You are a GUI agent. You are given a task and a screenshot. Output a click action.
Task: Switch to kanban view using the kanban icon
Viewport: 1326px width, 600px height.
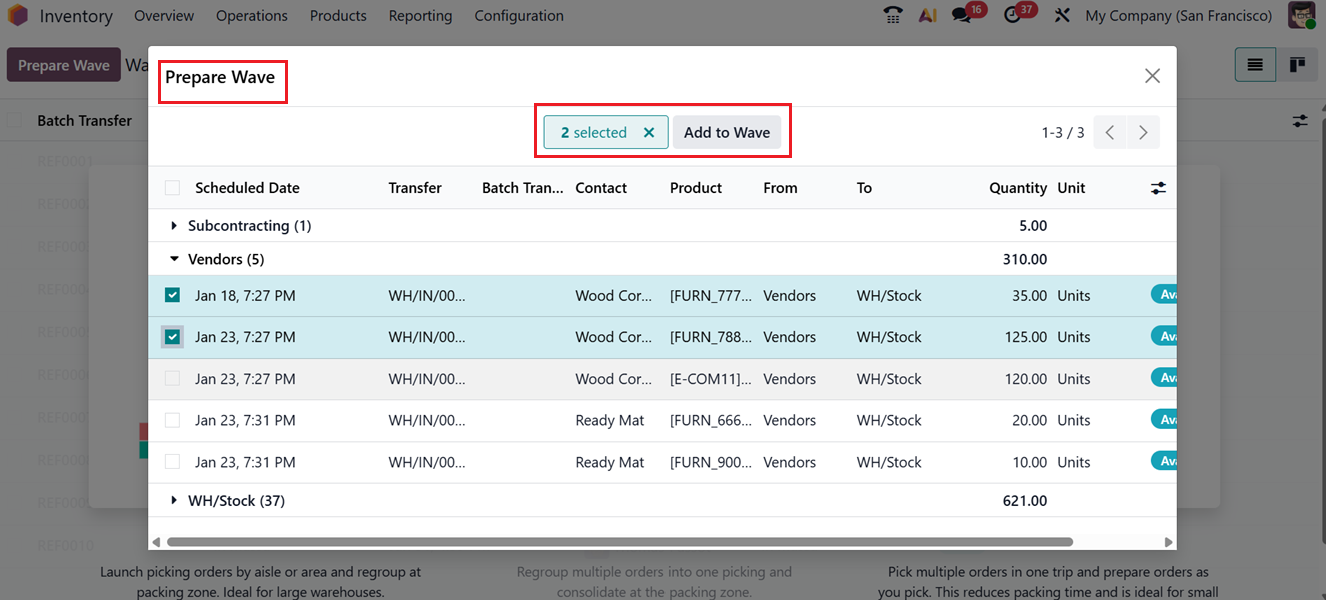(1297, 64)
